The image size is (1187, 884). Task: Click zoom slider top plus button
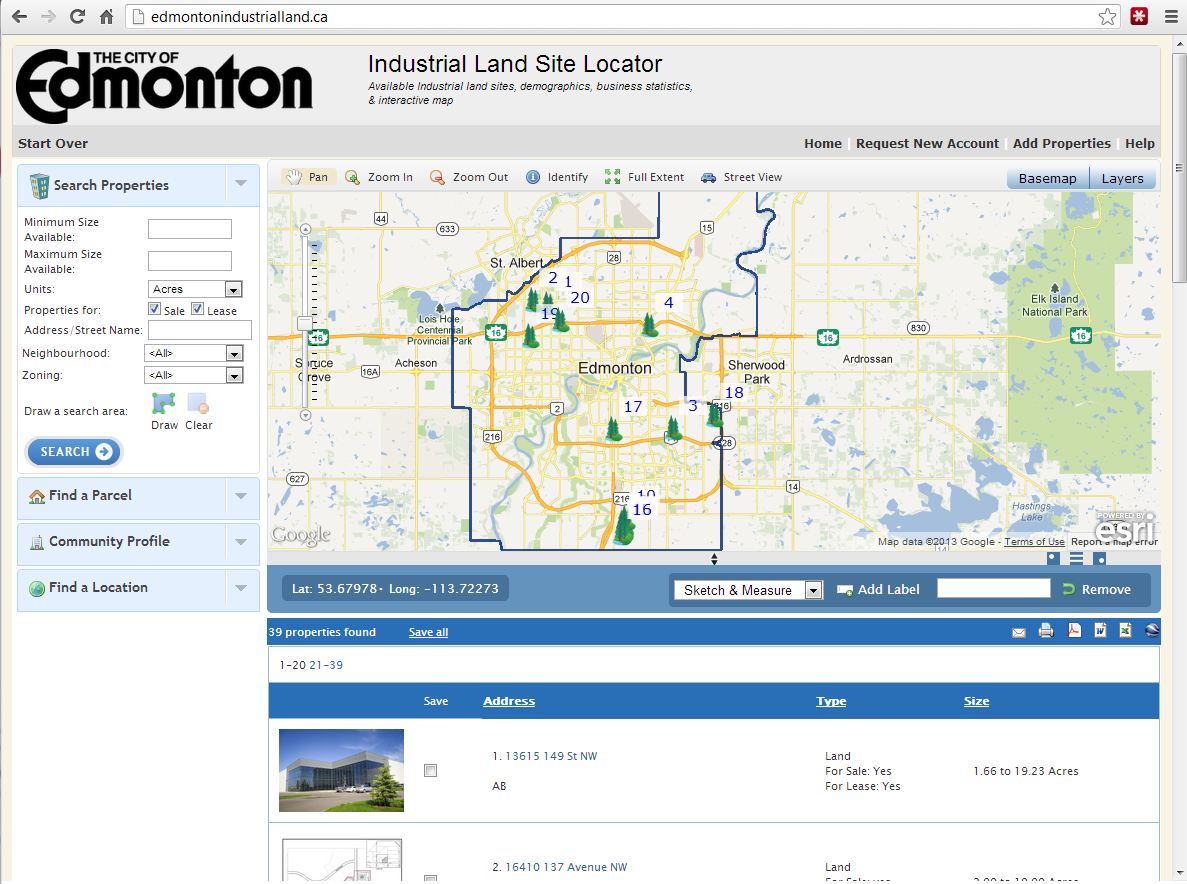[x=305, y=229]
